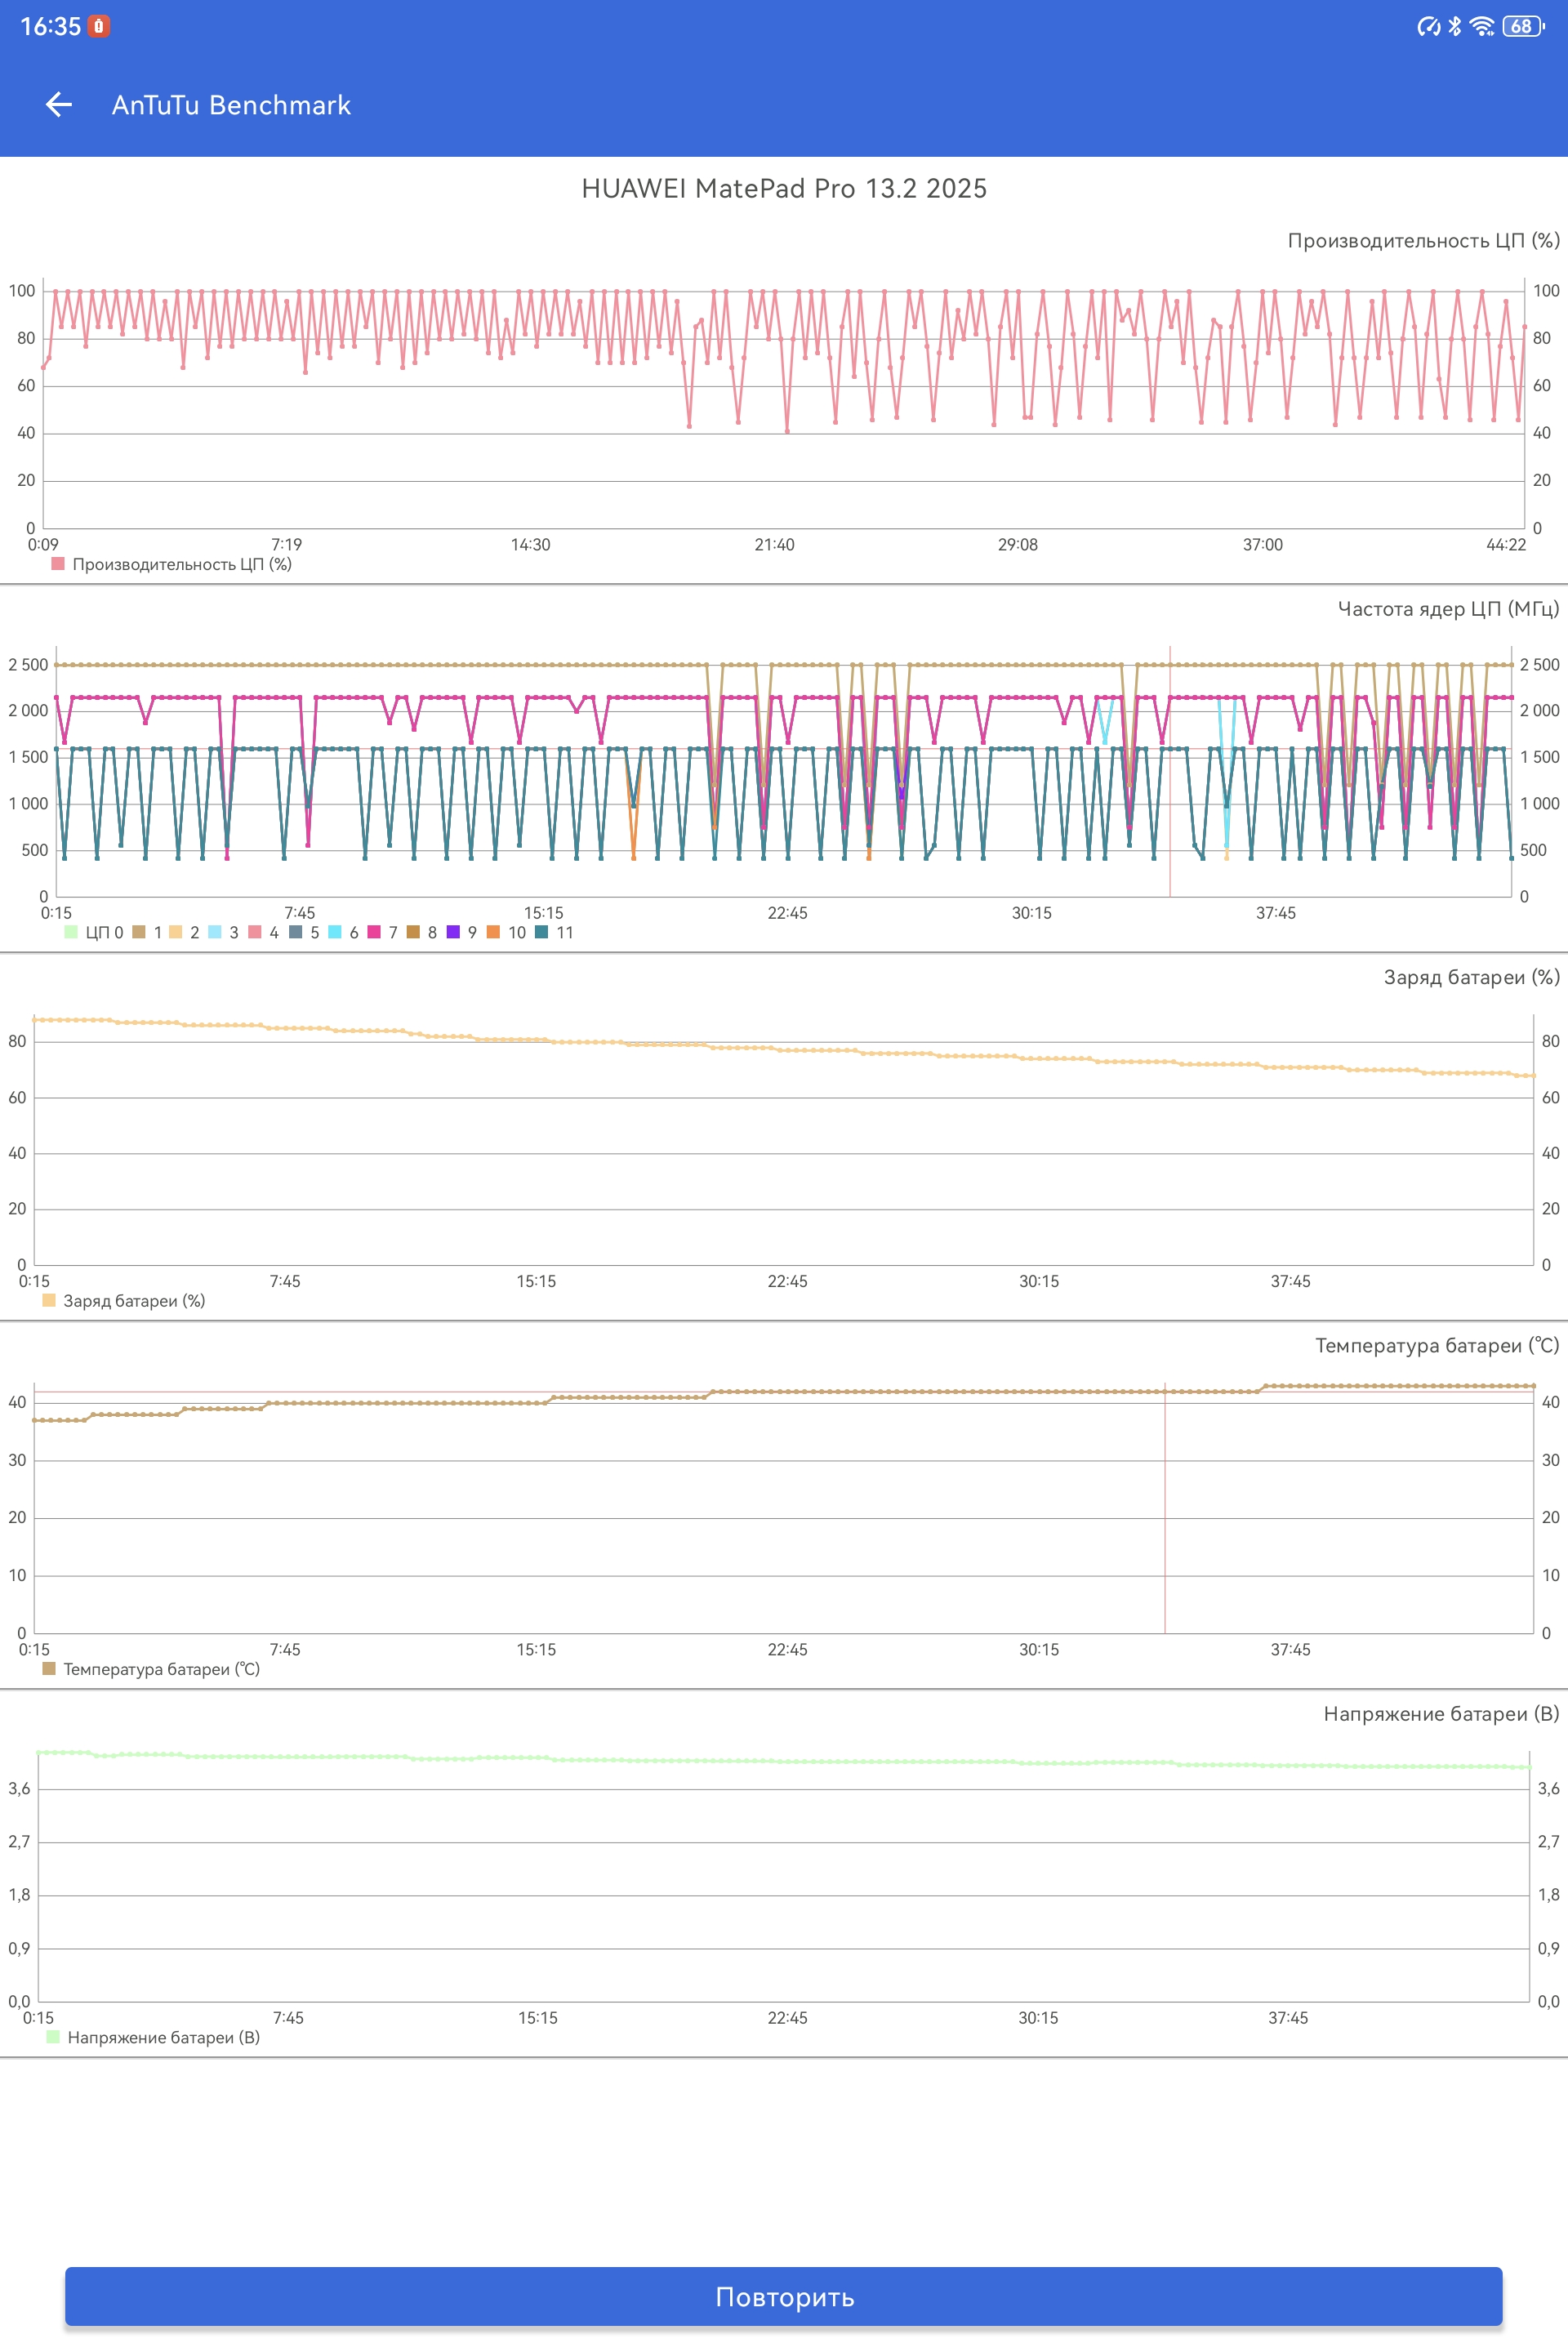The width and height of the screenshot is (1568, 2352).
Task: Tap the Напряжение батареи (В) chart title
Action: point(1441,1714)
